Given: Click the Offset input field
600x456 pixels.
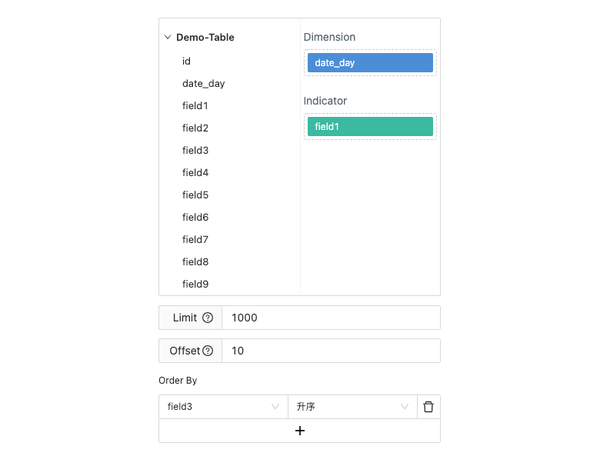Looking at the screenshot, I should pyautogui.click(x=330, y=351).
